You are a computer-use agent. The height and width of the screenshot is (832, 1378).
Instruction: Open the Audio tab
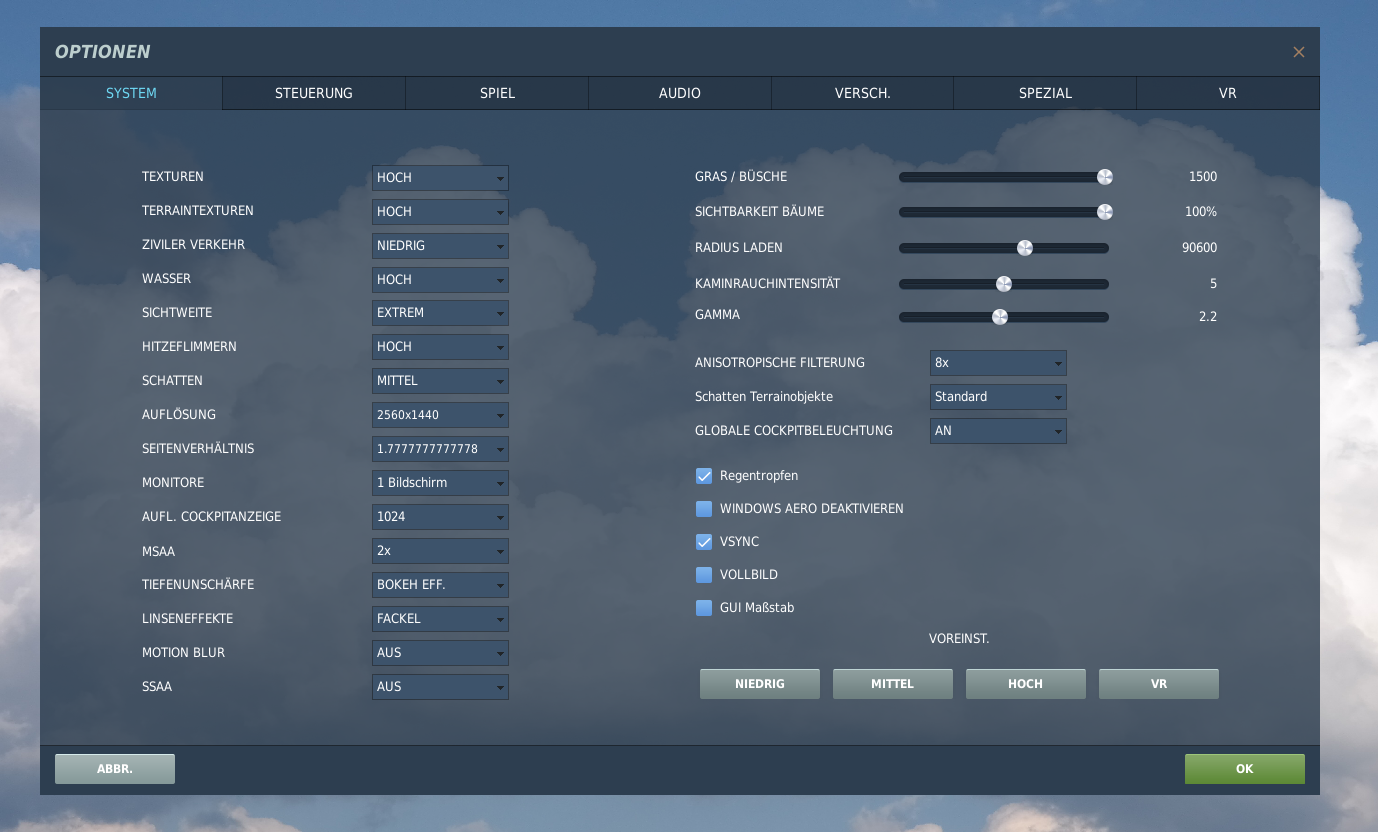pos(680,93)
